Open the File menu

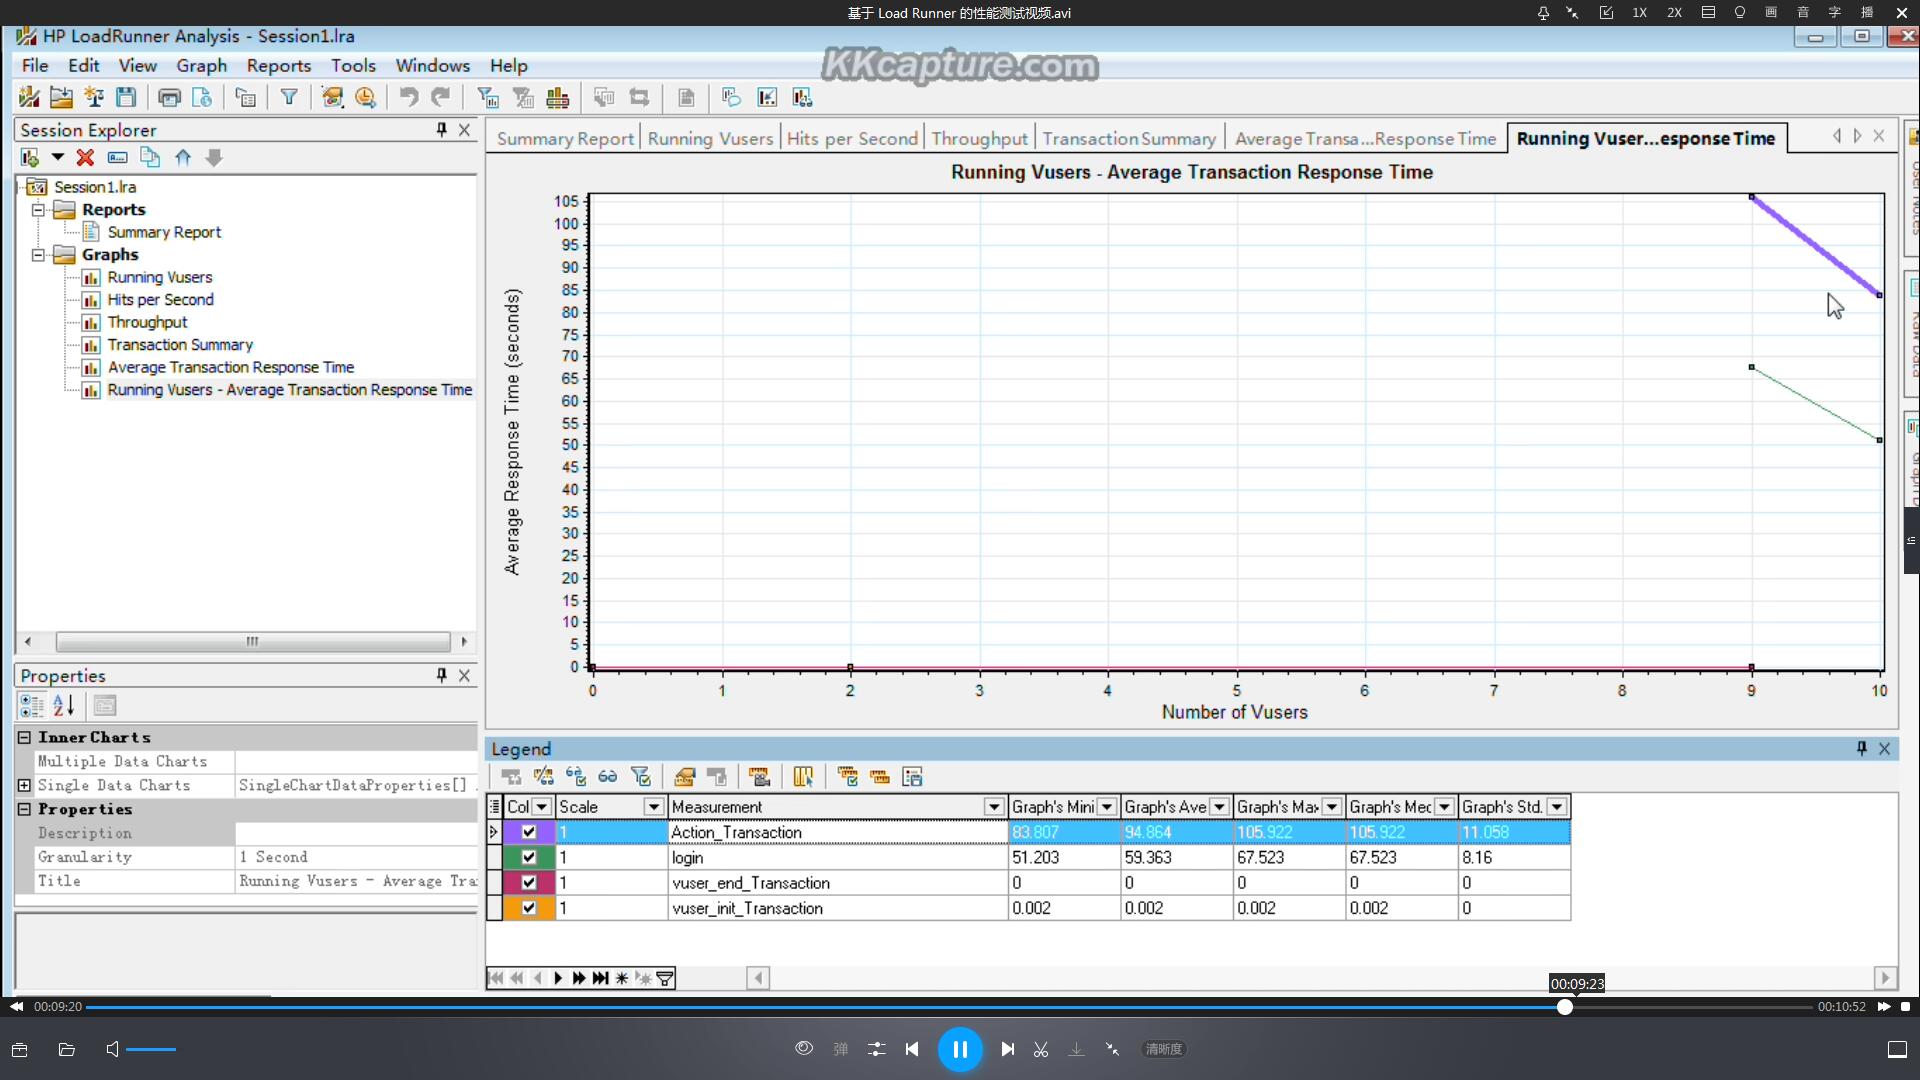point(35,65)
